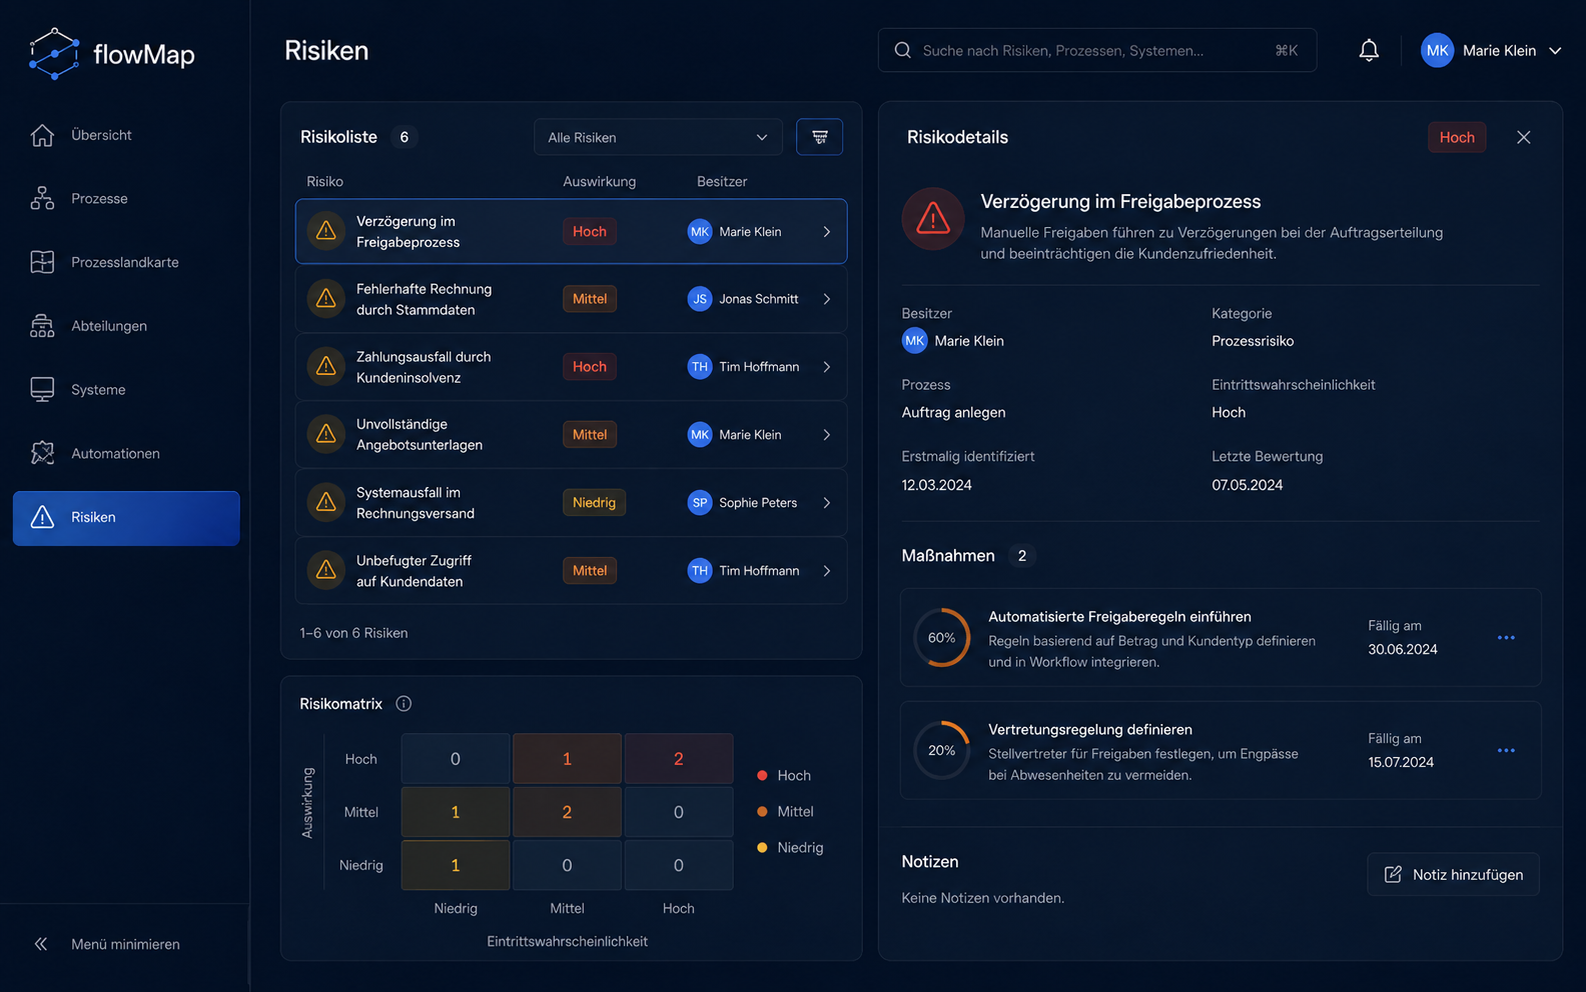Open the notifications bell
The image size is (1586, 992).
point(1368,50)
